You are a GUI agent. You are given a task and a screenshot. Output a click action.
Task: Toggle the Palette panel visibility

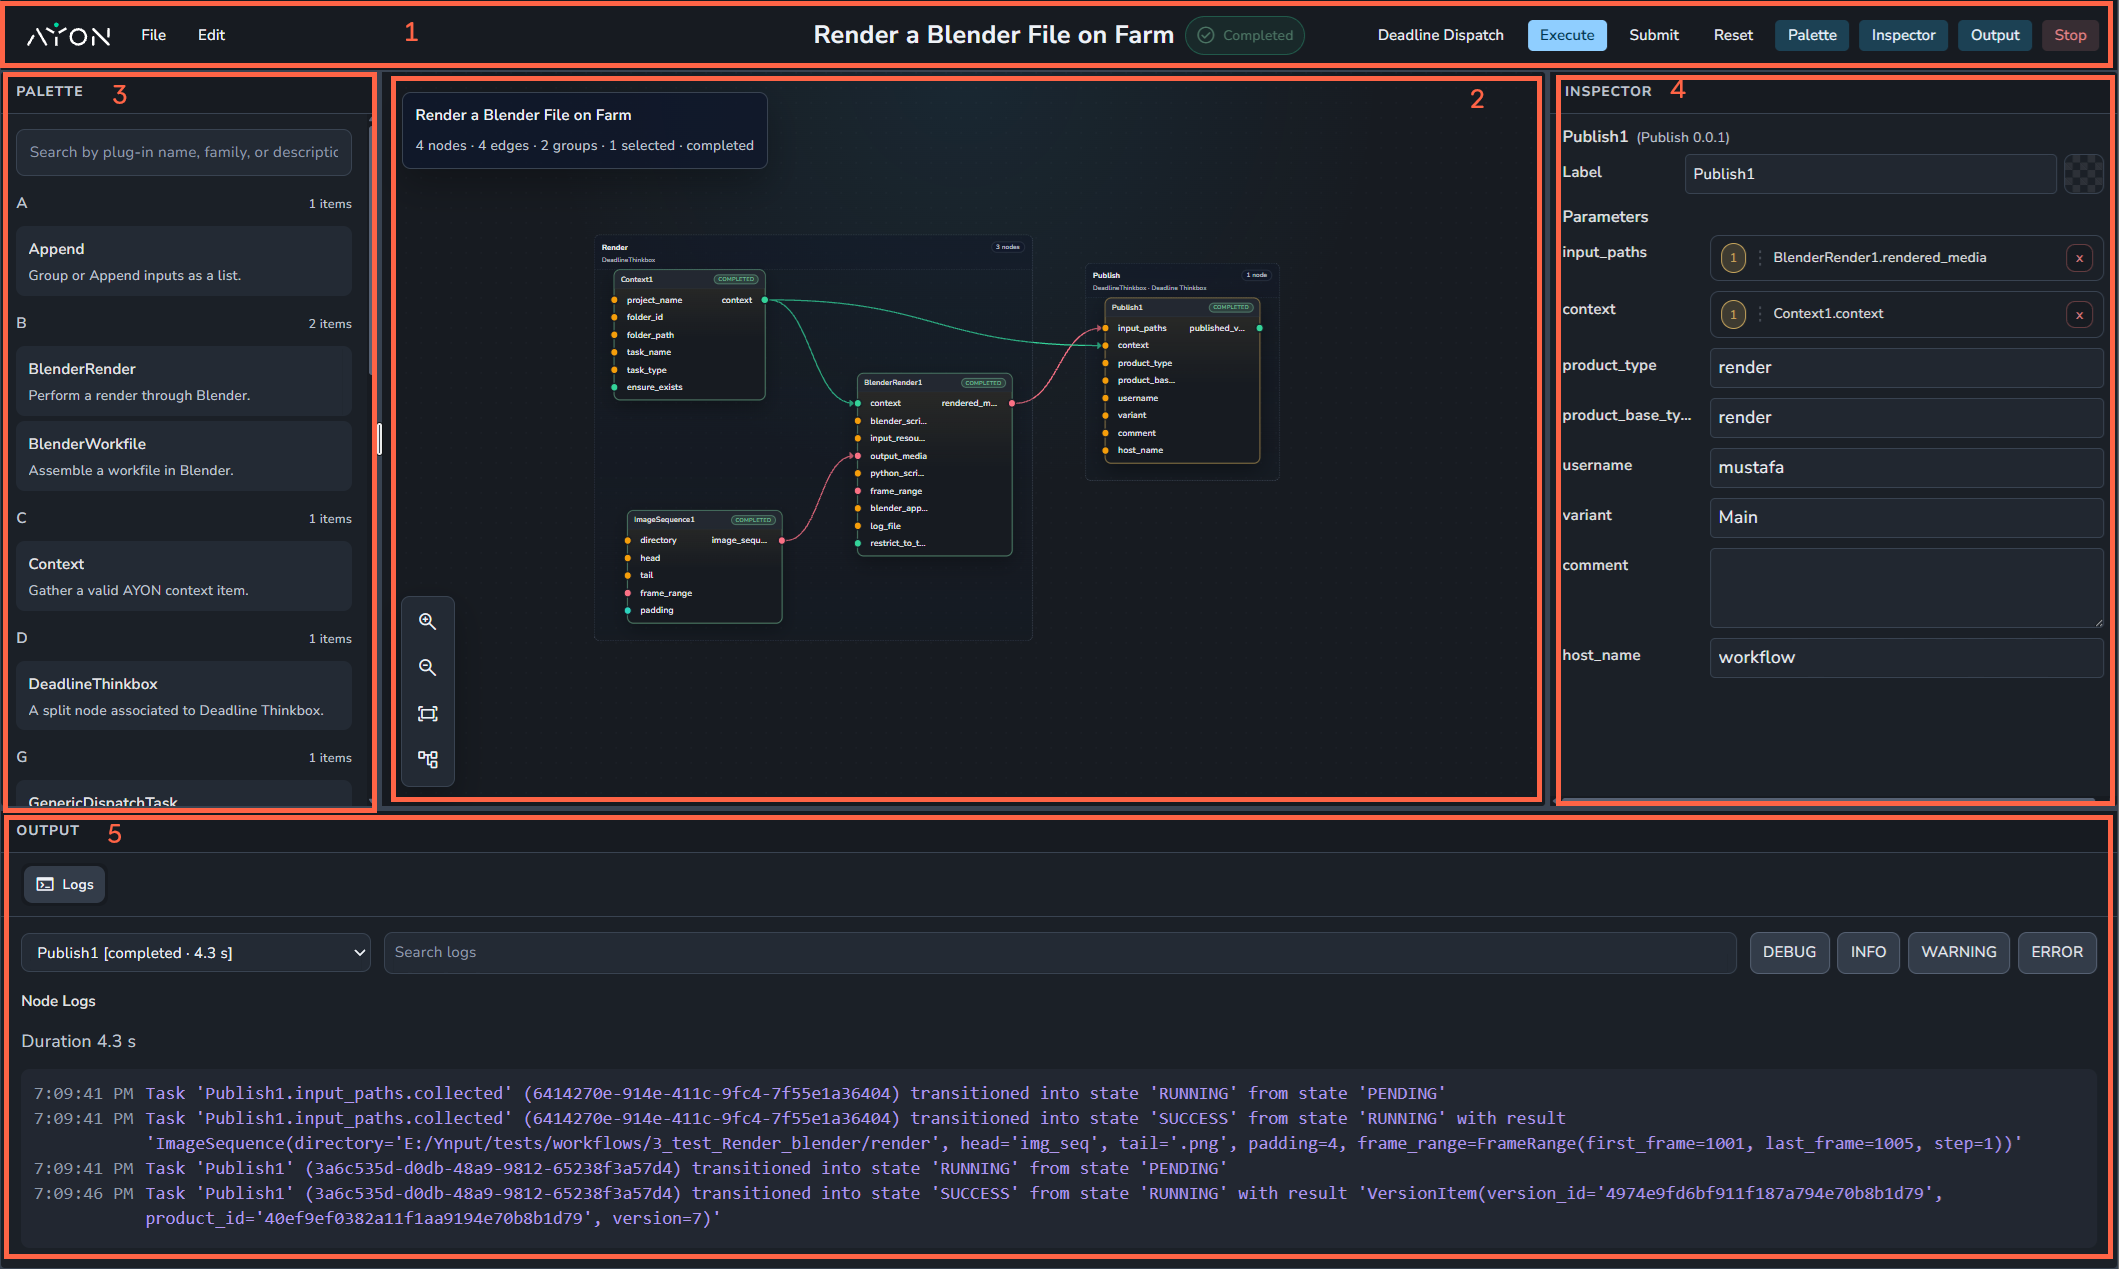1812,35
